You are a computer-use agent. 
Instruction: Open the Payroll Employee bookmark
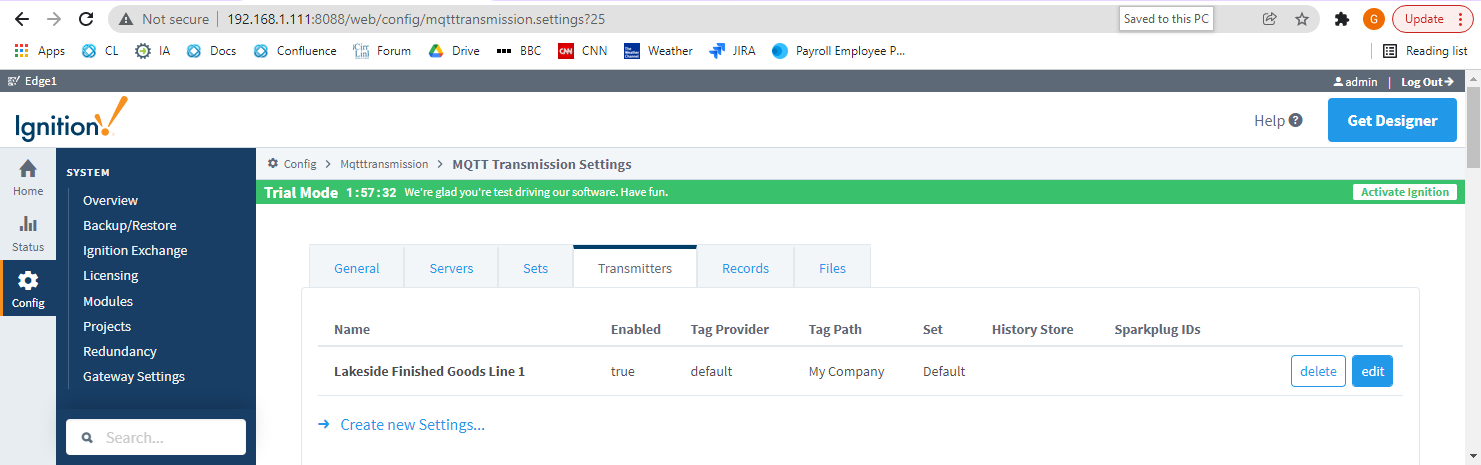(x=838, y=51)
